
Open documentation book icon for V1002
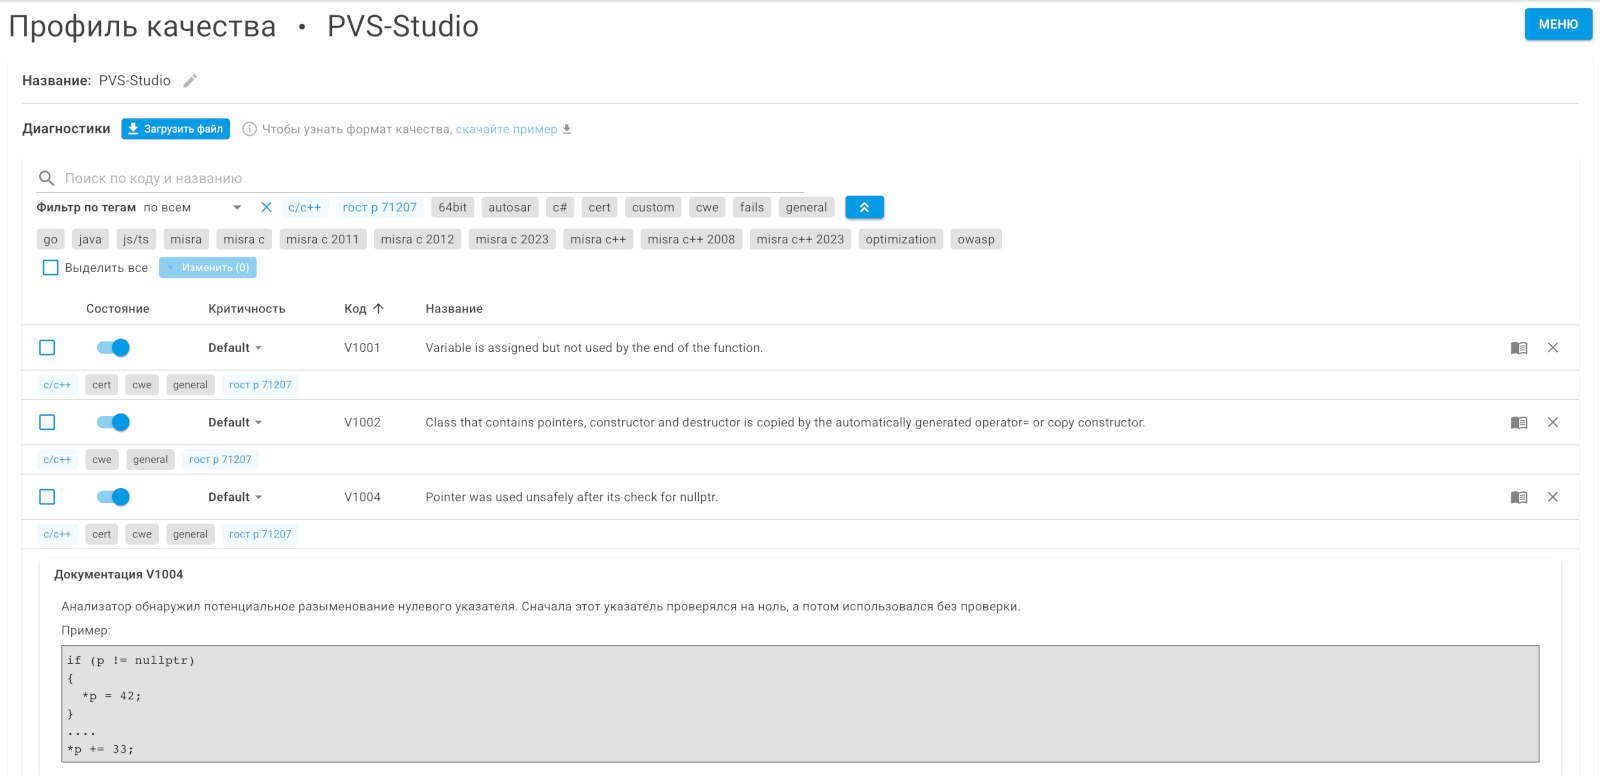point(1519,423)
